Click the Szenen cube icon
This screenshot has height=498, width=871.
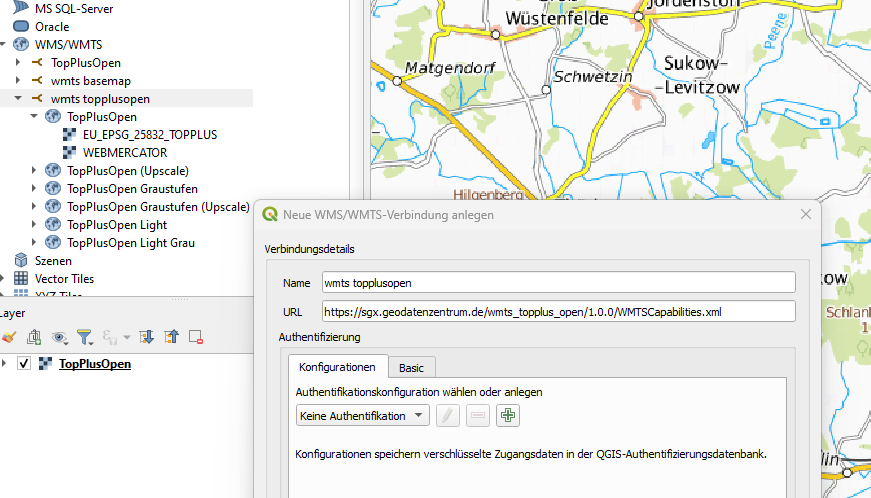click(x=21, y=260)
